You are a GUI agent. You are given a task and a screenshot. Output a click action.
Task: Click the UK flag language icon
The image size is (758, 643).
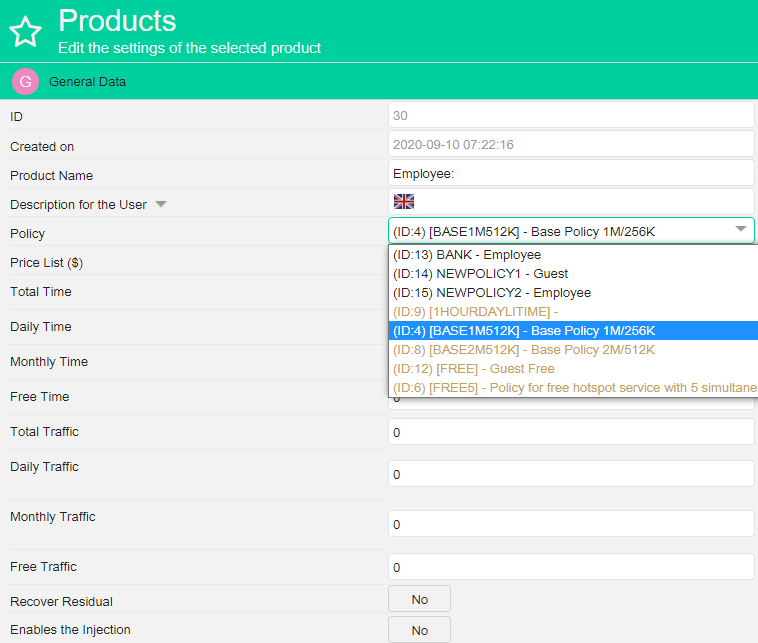click(x=403, y=202)
